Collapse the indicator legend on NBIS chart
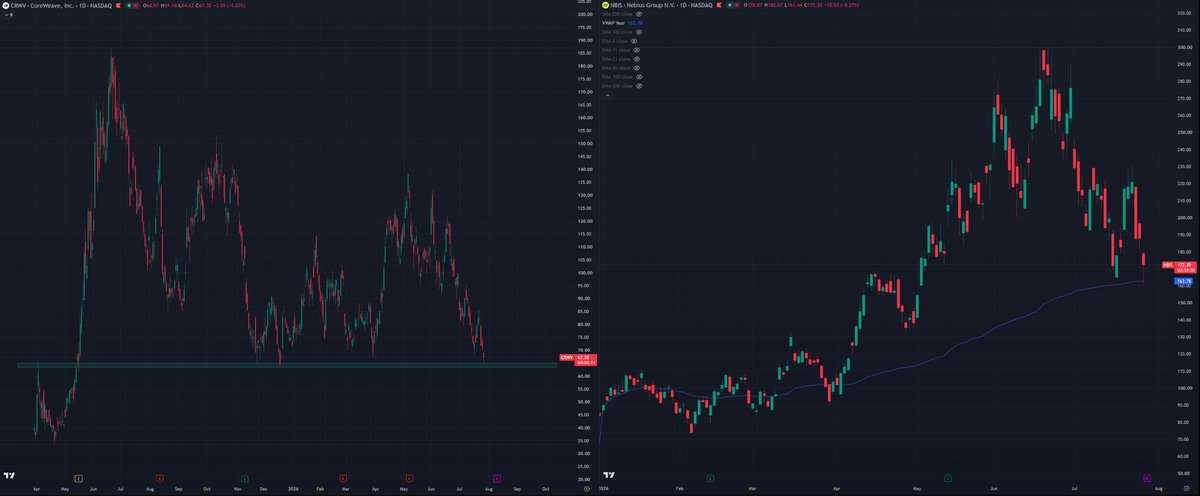 point(608,95)
